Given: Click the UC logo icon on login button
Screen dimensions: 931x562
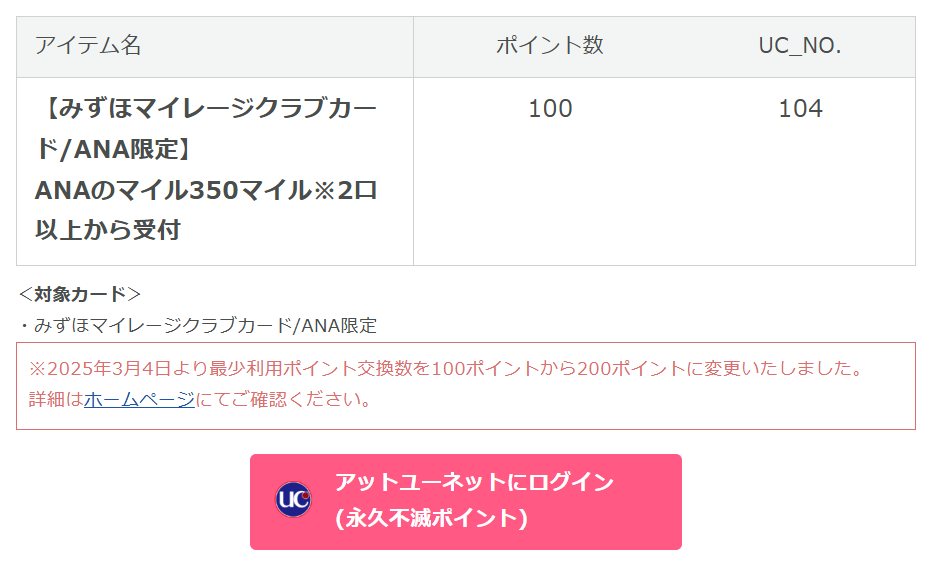Looking at the screenshot, I should coord(293,500).
